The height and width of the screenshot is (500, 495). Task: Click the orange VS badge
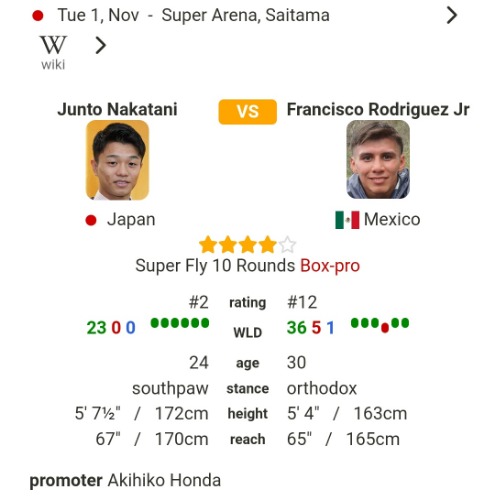(247, 112)
